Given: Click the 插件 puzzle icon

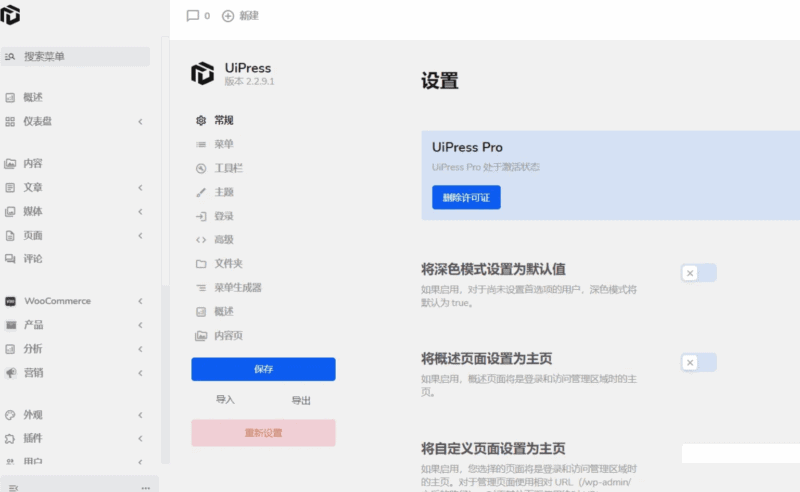Looking at the screenshot, I should 10,438.
